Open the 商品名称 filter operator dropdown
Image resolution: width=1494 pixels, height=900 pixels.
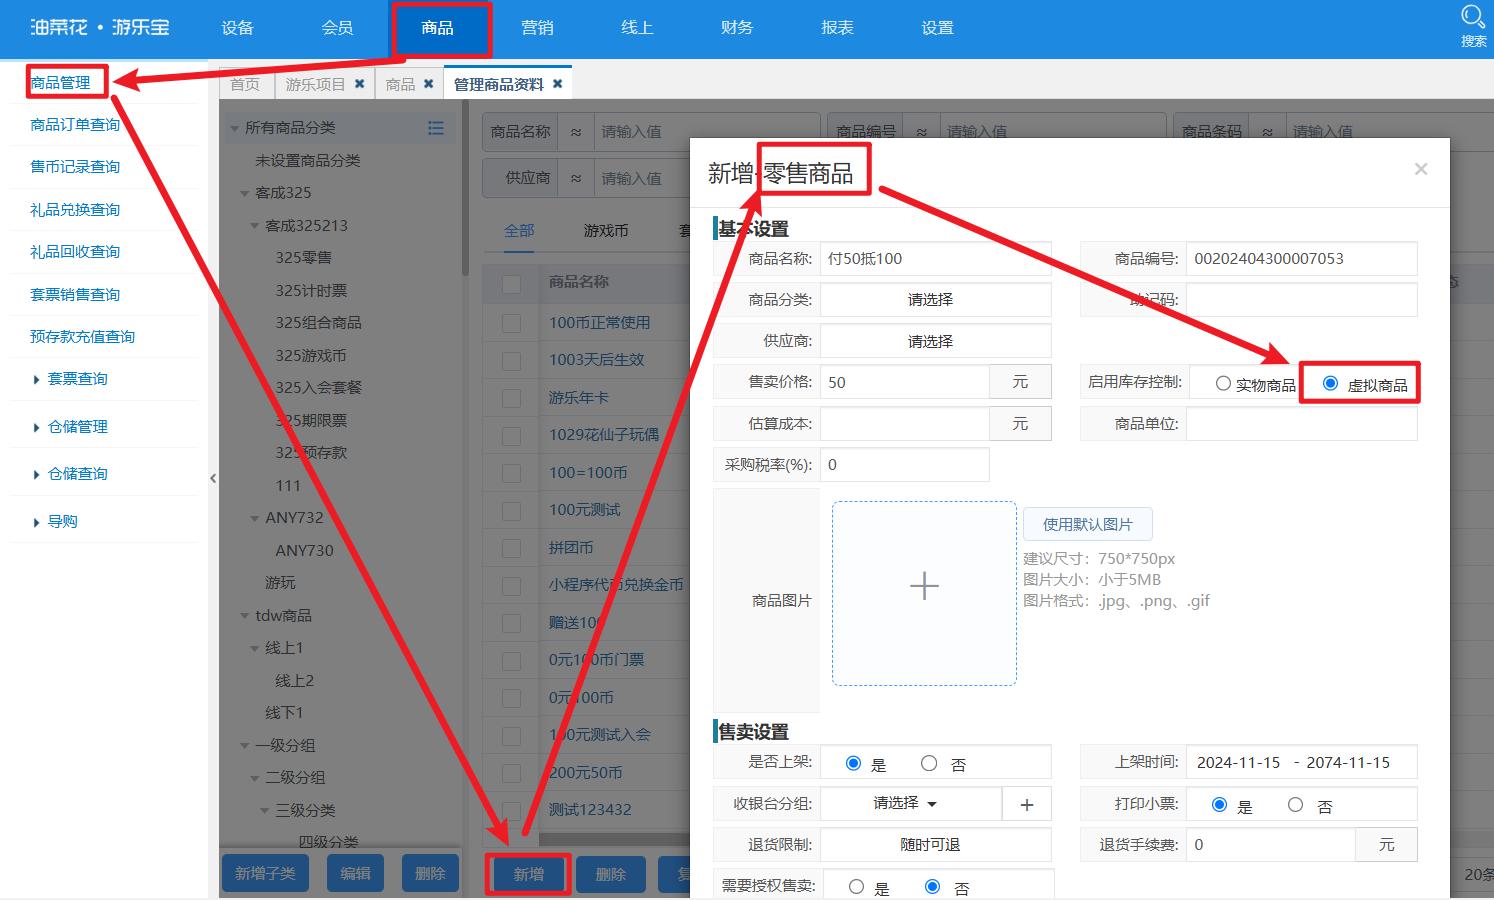click(576, 132)
